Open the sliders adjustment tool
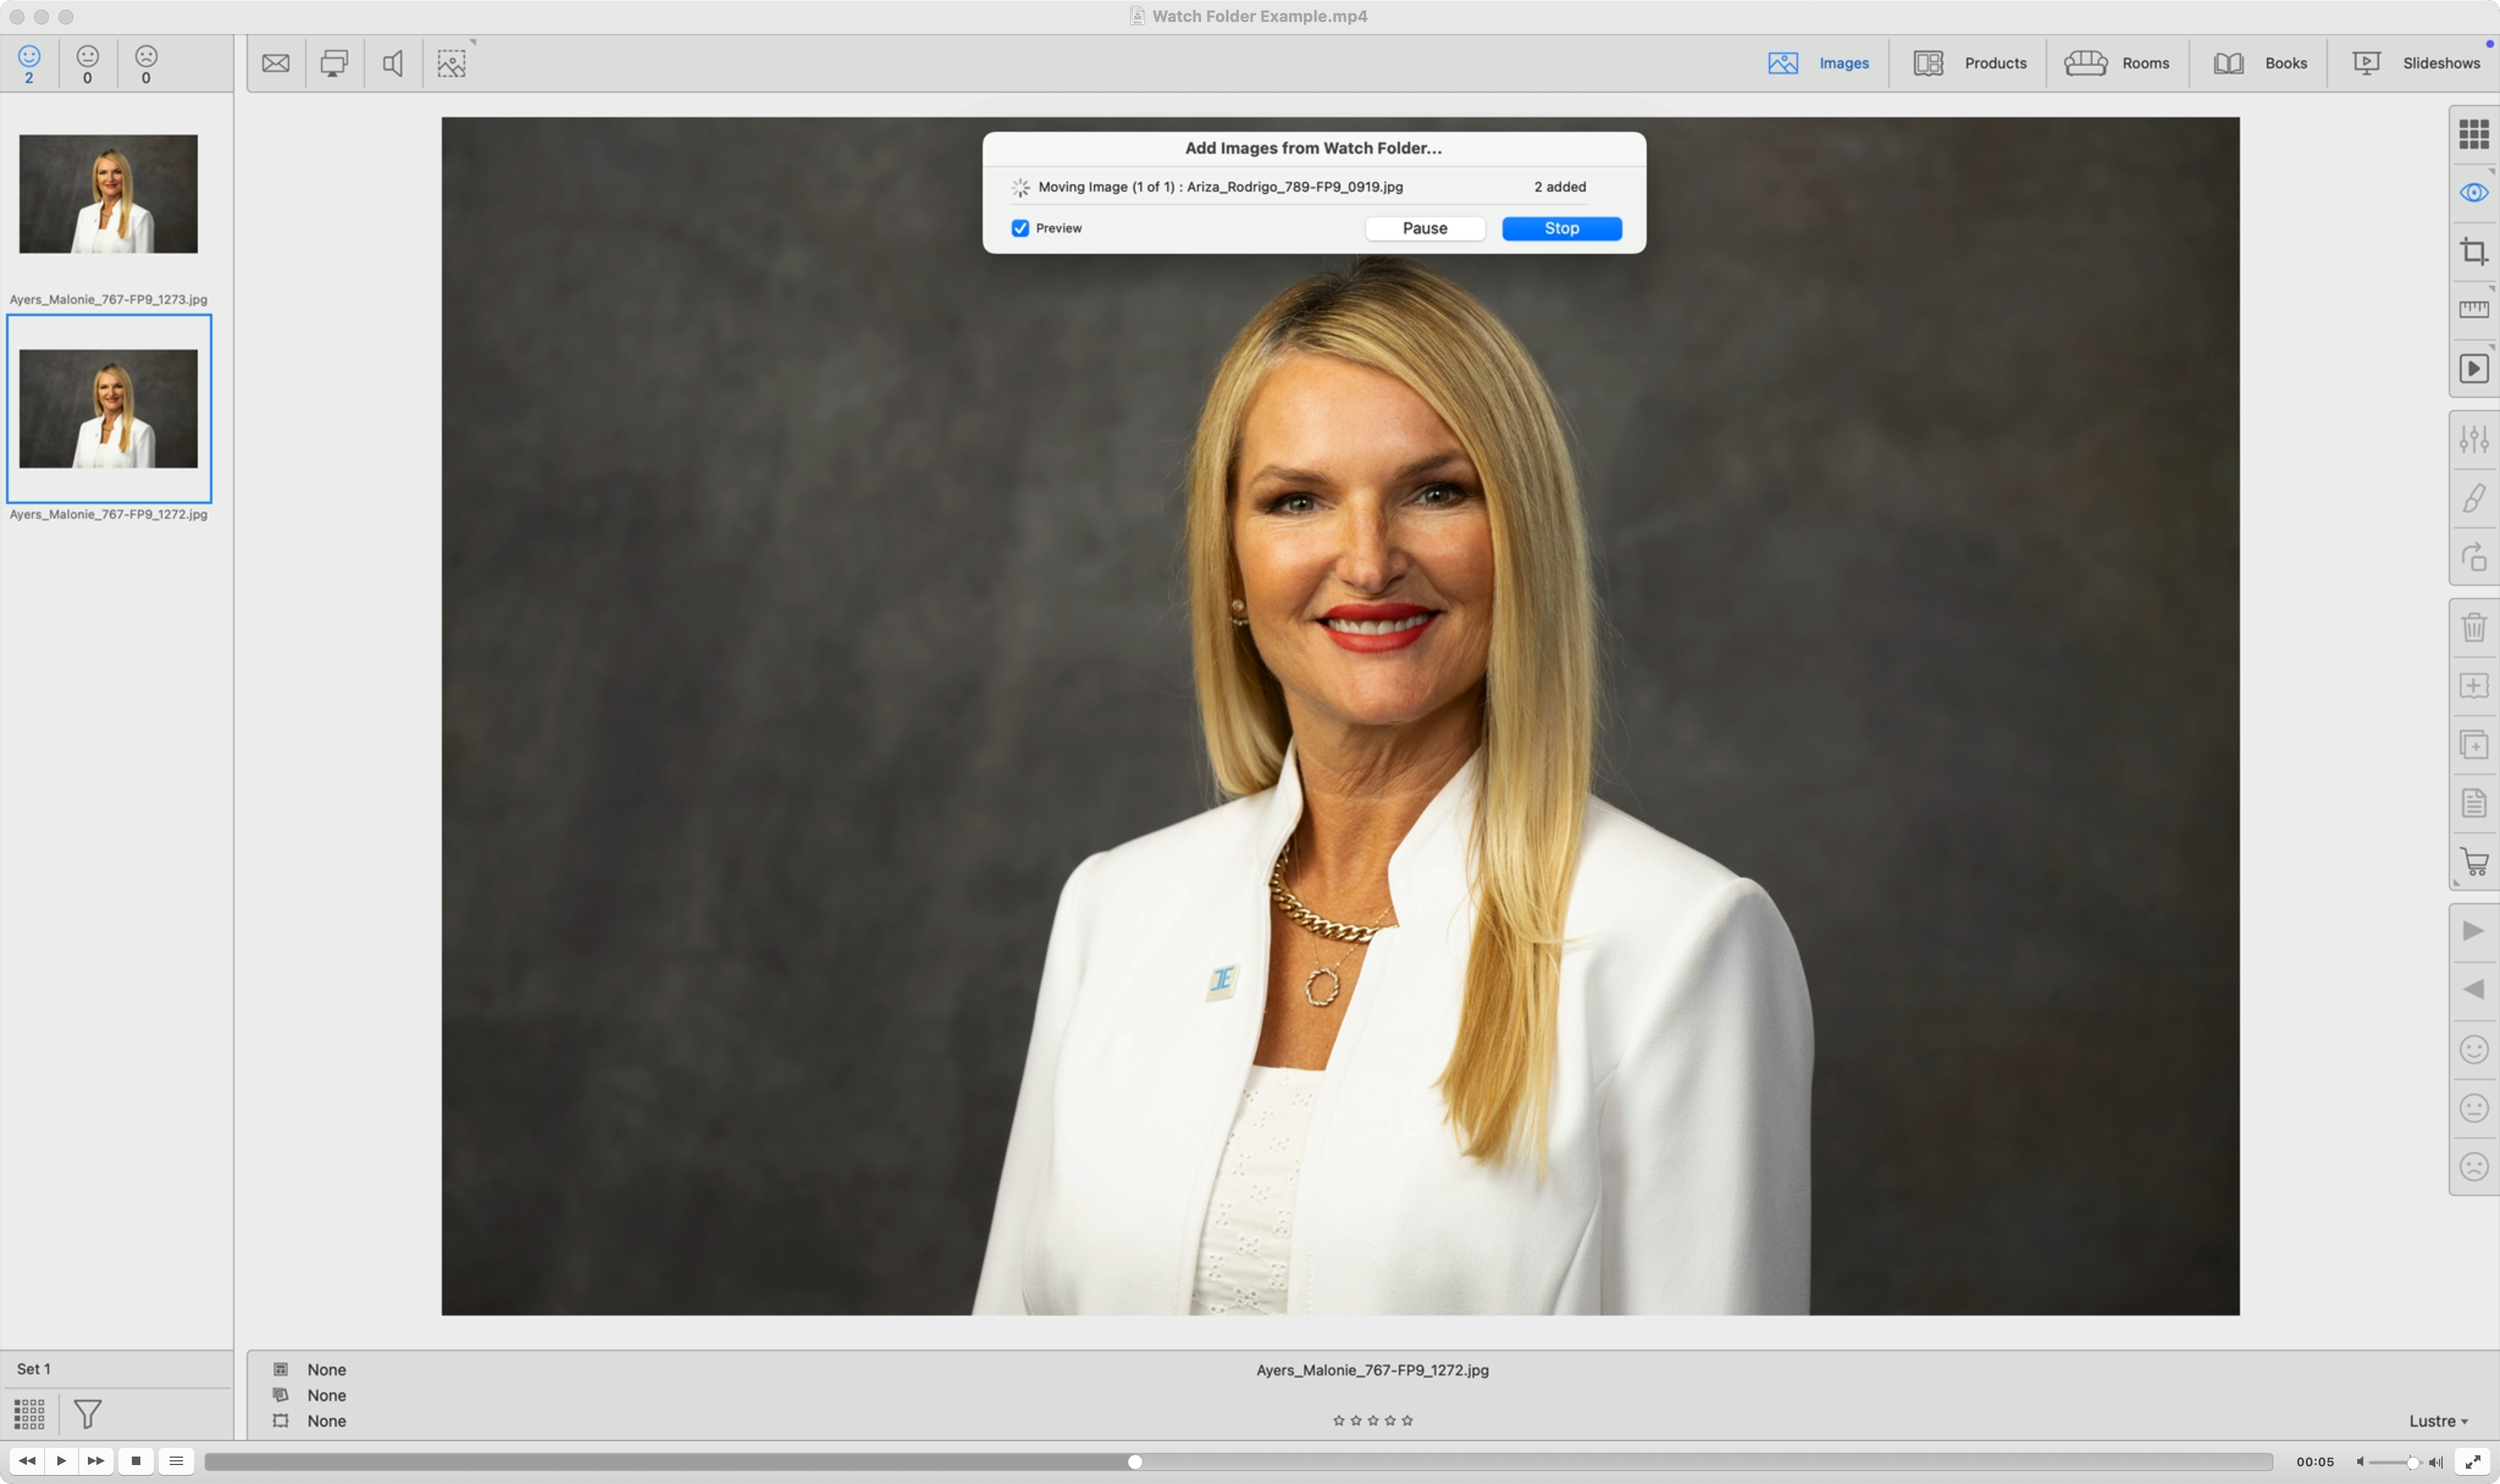Image resolution: width=2500 pixels, height=1484 pixels. (2473, 439)
